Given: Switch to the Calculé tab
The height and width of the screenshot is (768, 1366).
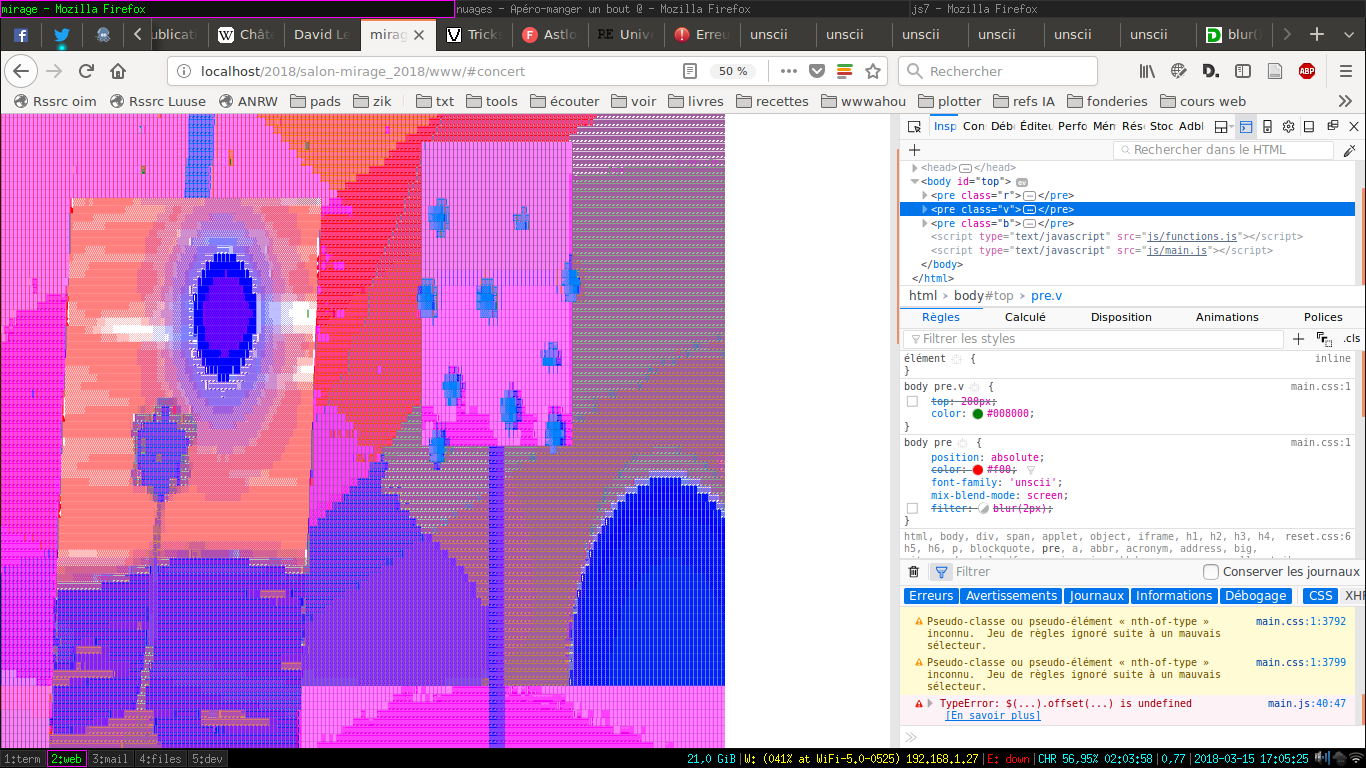Looking at the screenshot, I should (1025, 317).
